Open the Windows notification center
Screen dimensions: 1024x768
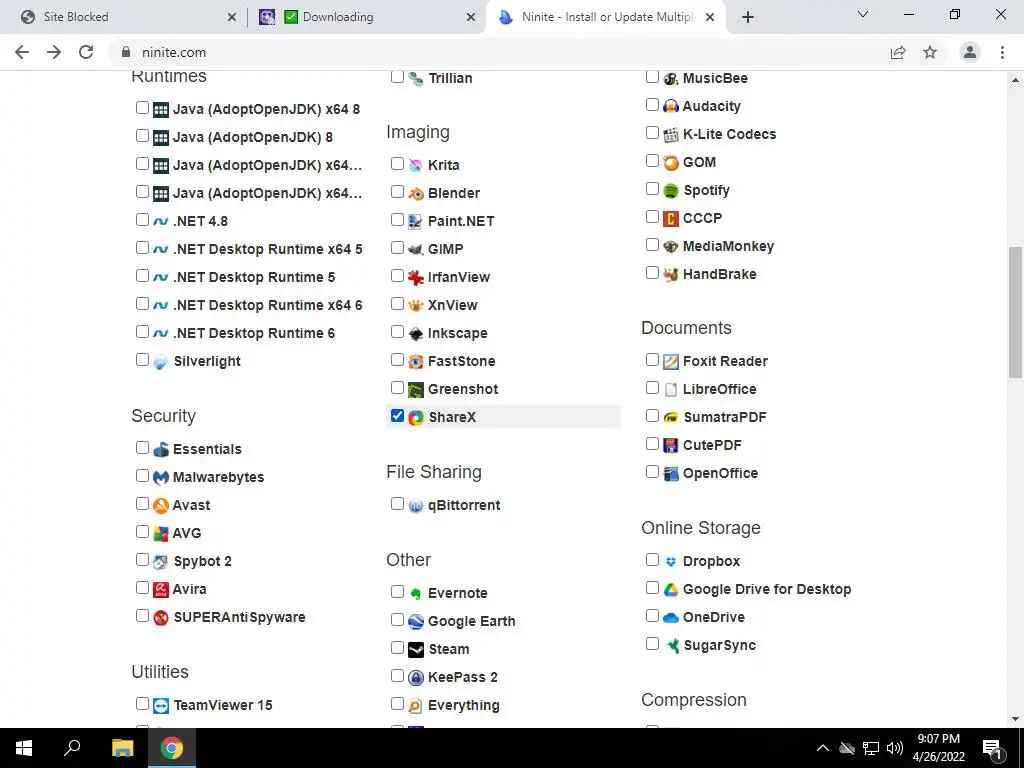[x=993, y=748]
